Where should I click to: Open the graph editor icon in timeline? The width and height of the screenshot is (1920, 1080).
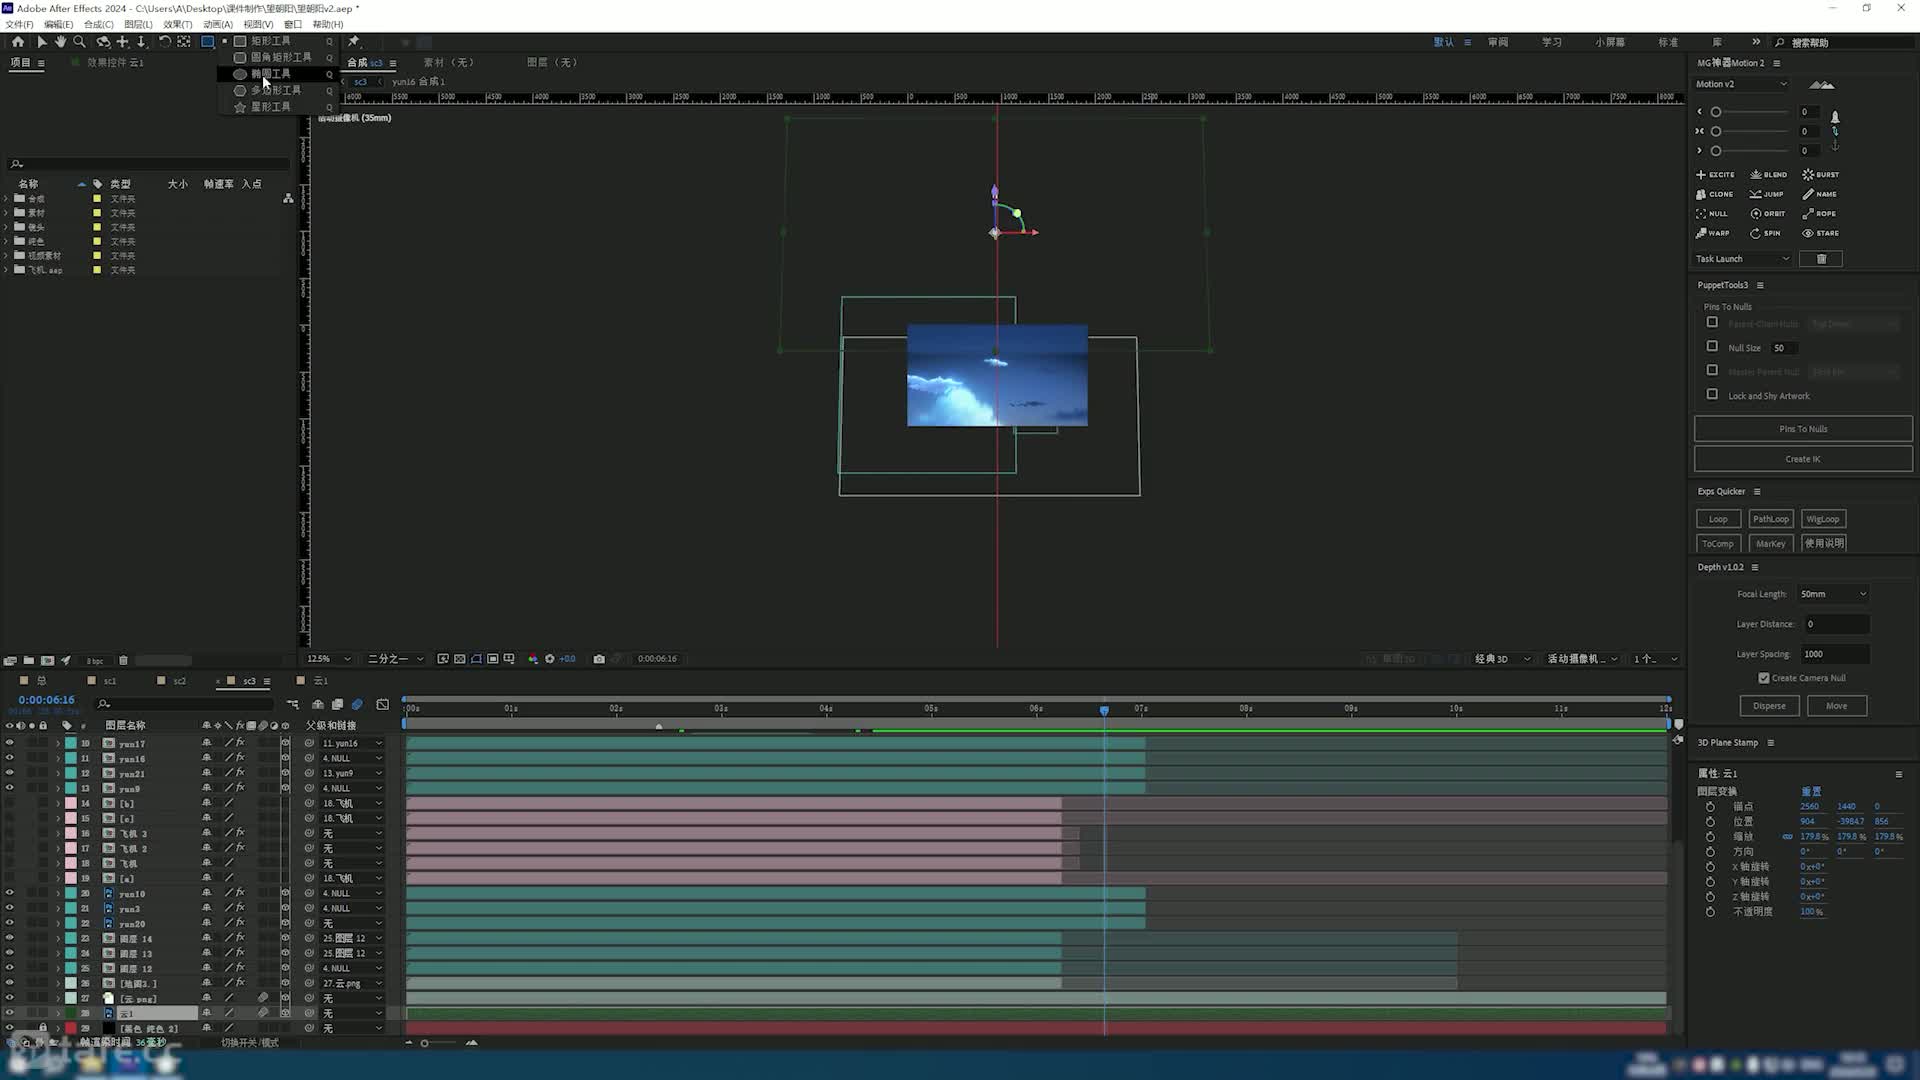pyautogui.click(x=383, y=705)
